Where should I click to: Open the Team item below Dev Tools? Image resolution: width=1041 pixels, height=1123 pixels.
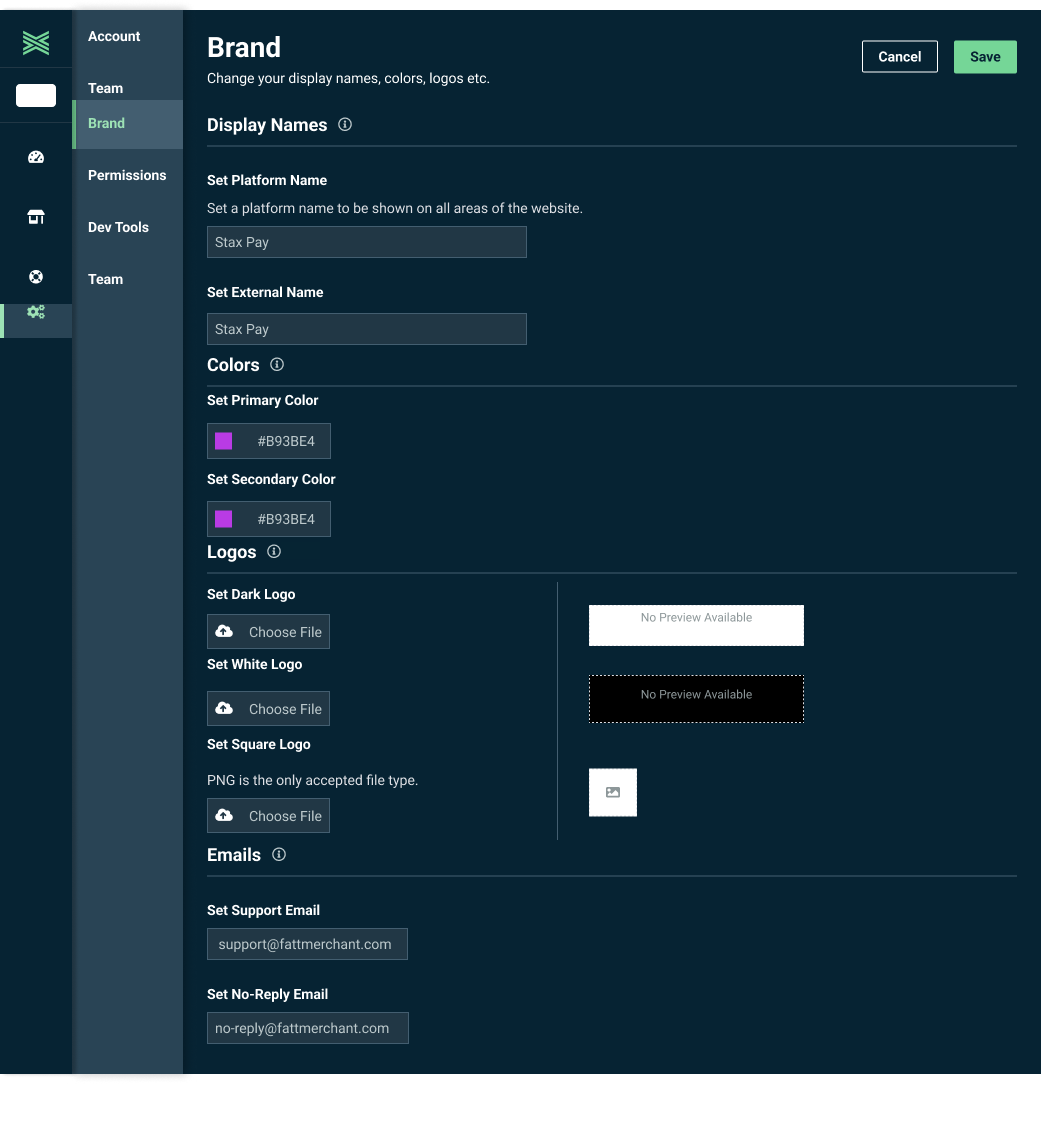tap(105, 279)
